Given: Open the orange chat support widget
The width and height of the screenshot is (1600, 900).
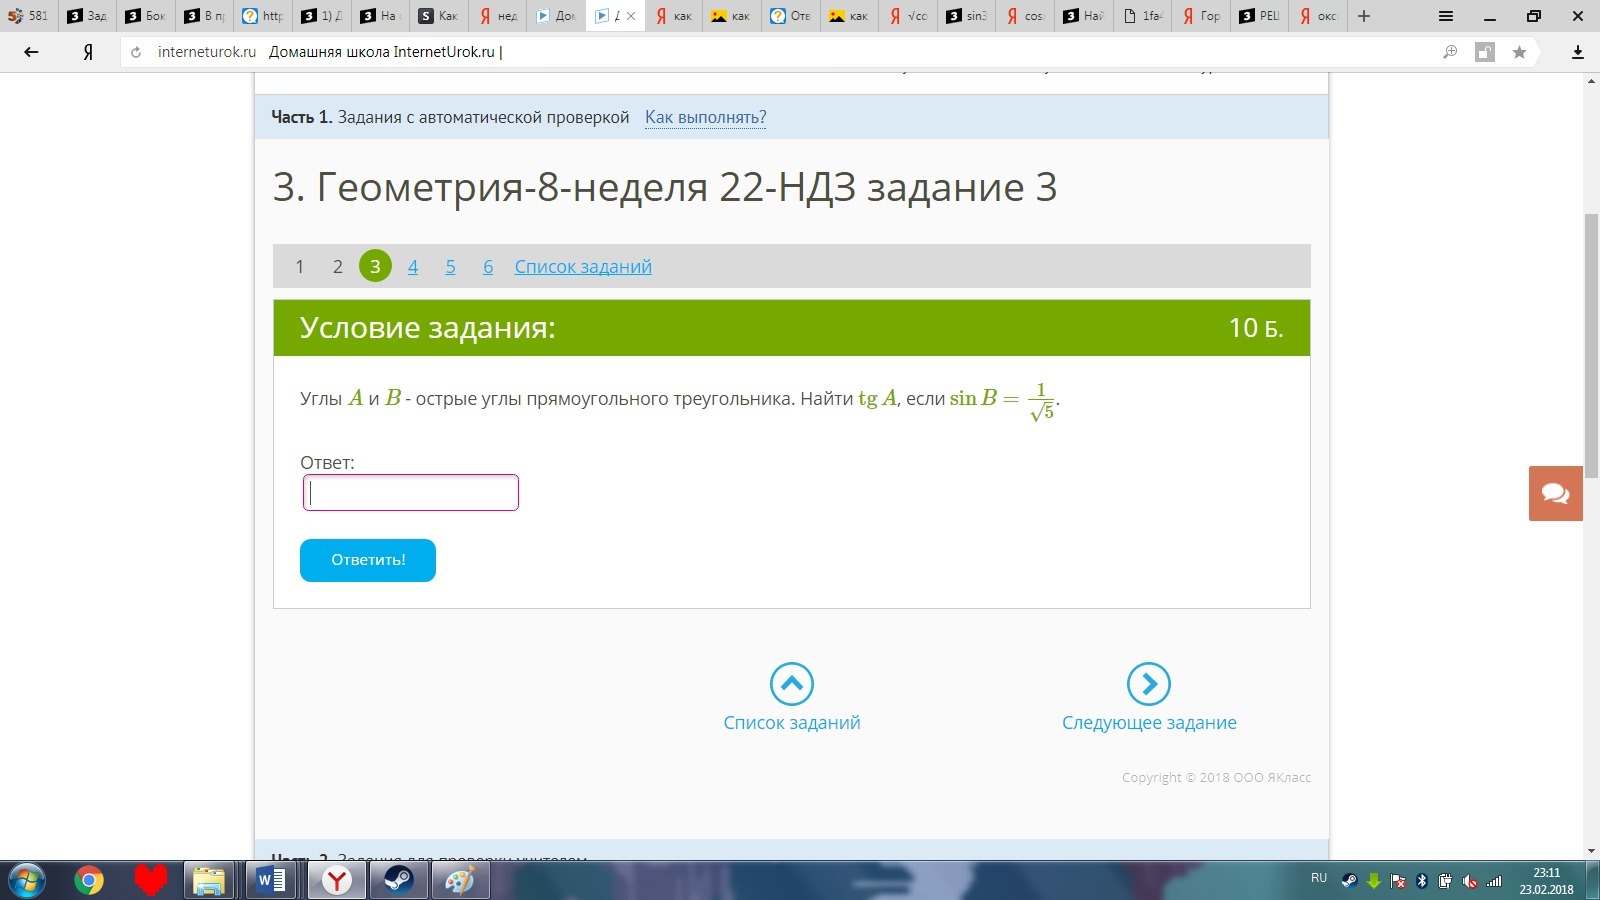Looking at the screenshot, I should [x=1556, y=493].
